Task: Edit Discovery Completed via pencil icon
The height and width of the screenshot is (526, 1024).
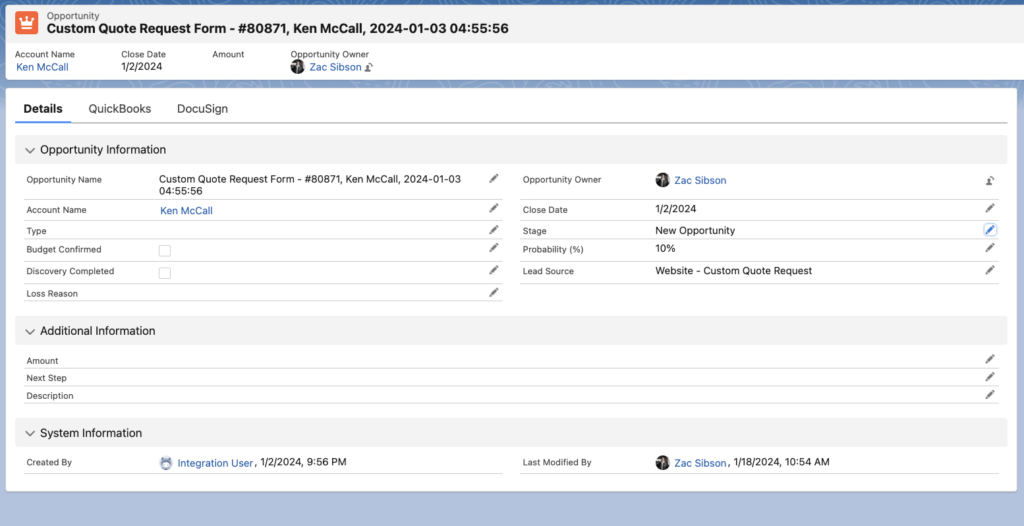Action: (494, 270)
